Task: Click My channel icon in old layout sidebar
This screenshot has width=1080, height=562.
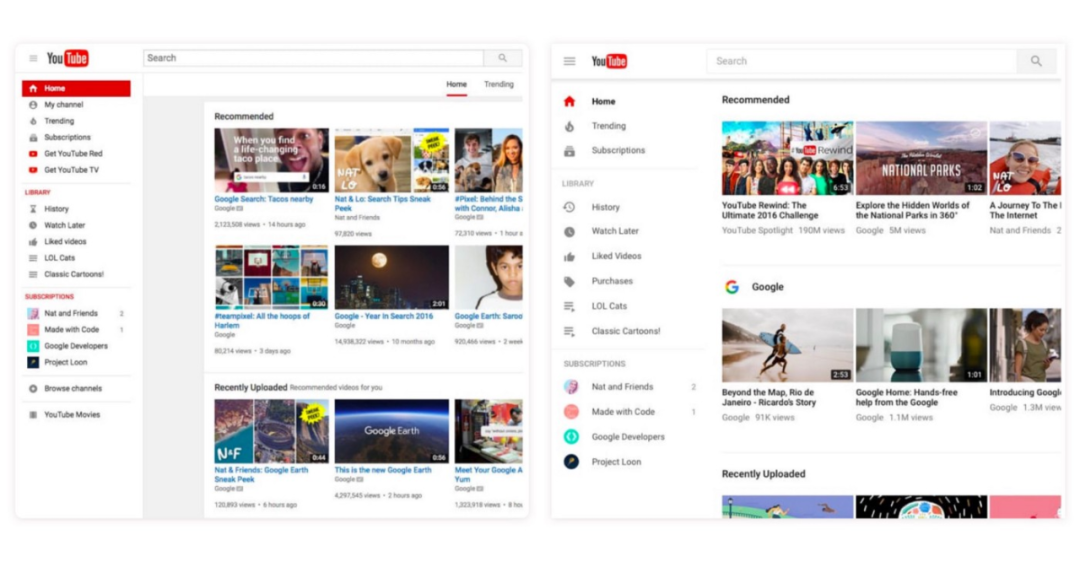Action: (x=33, y=105)
